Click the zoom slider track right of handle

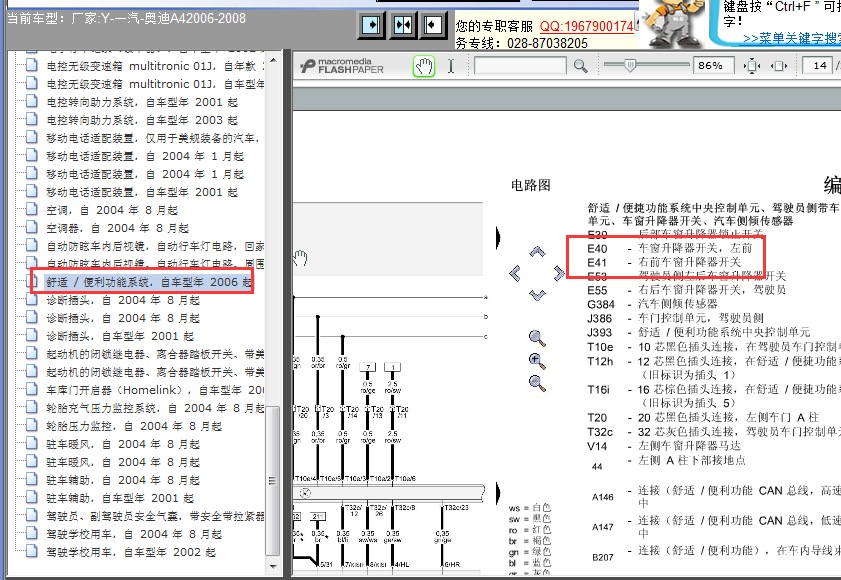click(x=662, y=64)
